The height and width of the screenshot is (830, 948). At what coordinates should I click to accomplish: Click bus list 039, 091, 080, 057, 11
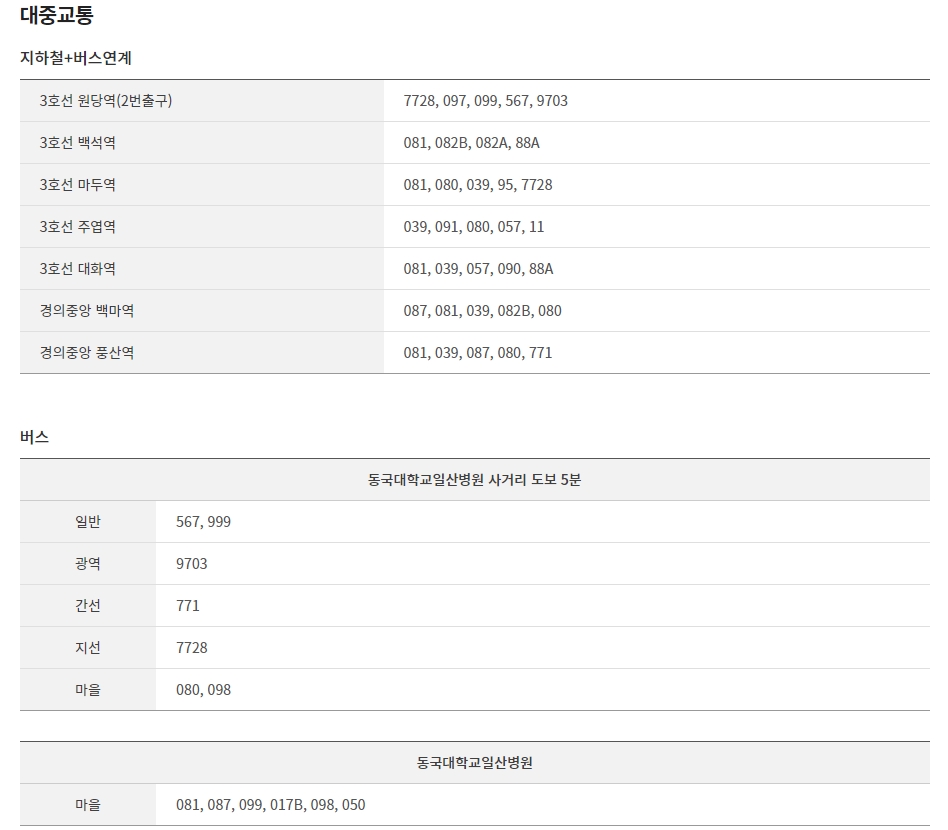tap(473, 227)
